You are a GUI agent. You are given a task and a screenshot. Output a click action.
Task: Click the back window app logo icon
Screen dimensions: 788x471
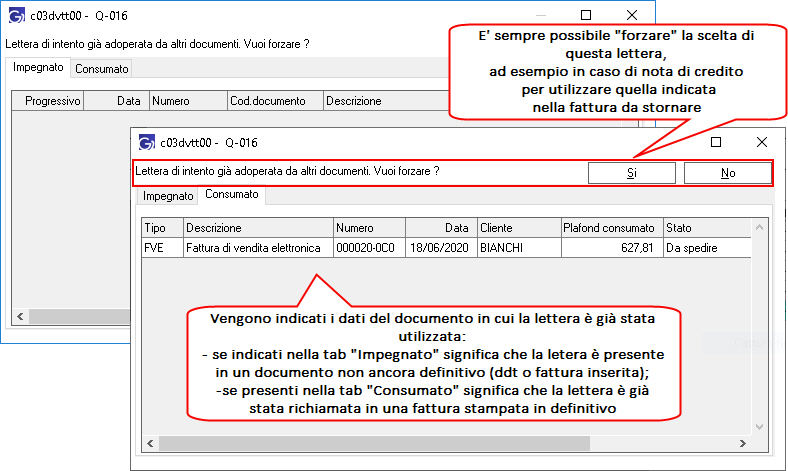click(17, 16)
